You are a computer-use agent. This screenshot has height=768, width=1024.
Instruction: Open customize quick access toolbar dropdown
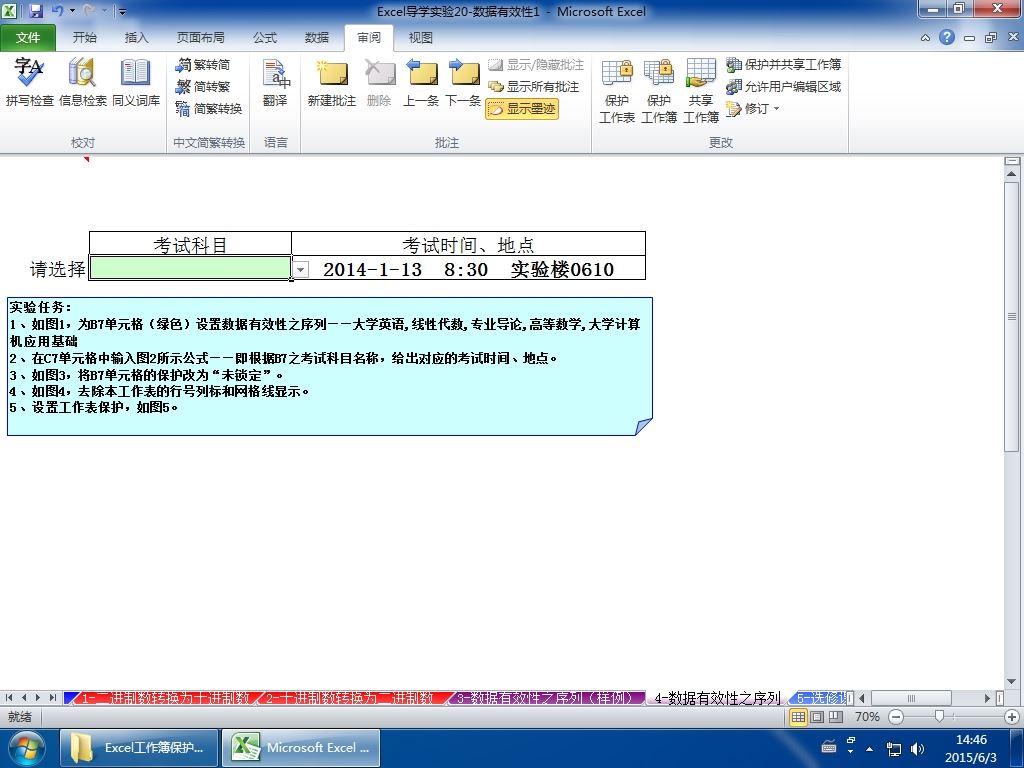pyautogui.click(x=123, y=12)
